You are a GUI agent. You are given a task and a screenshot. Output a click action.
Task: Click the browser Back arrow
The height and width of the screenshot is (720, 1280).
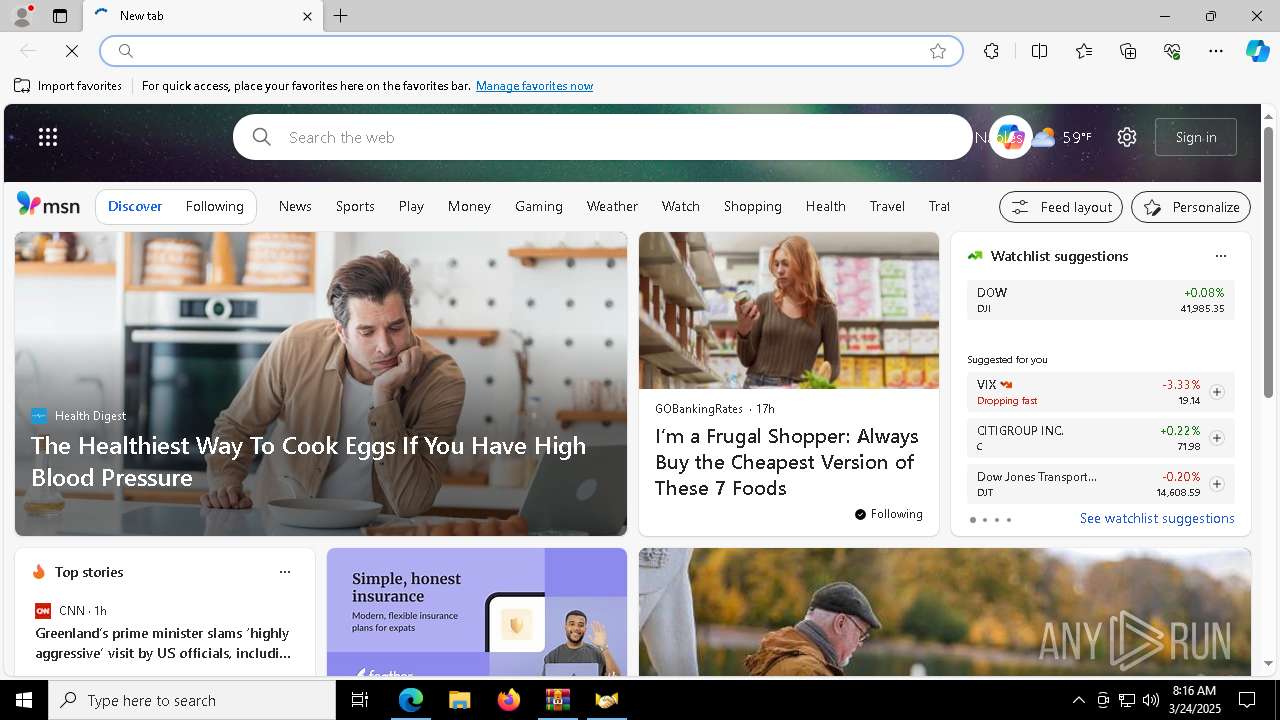(x=28, y=51)
